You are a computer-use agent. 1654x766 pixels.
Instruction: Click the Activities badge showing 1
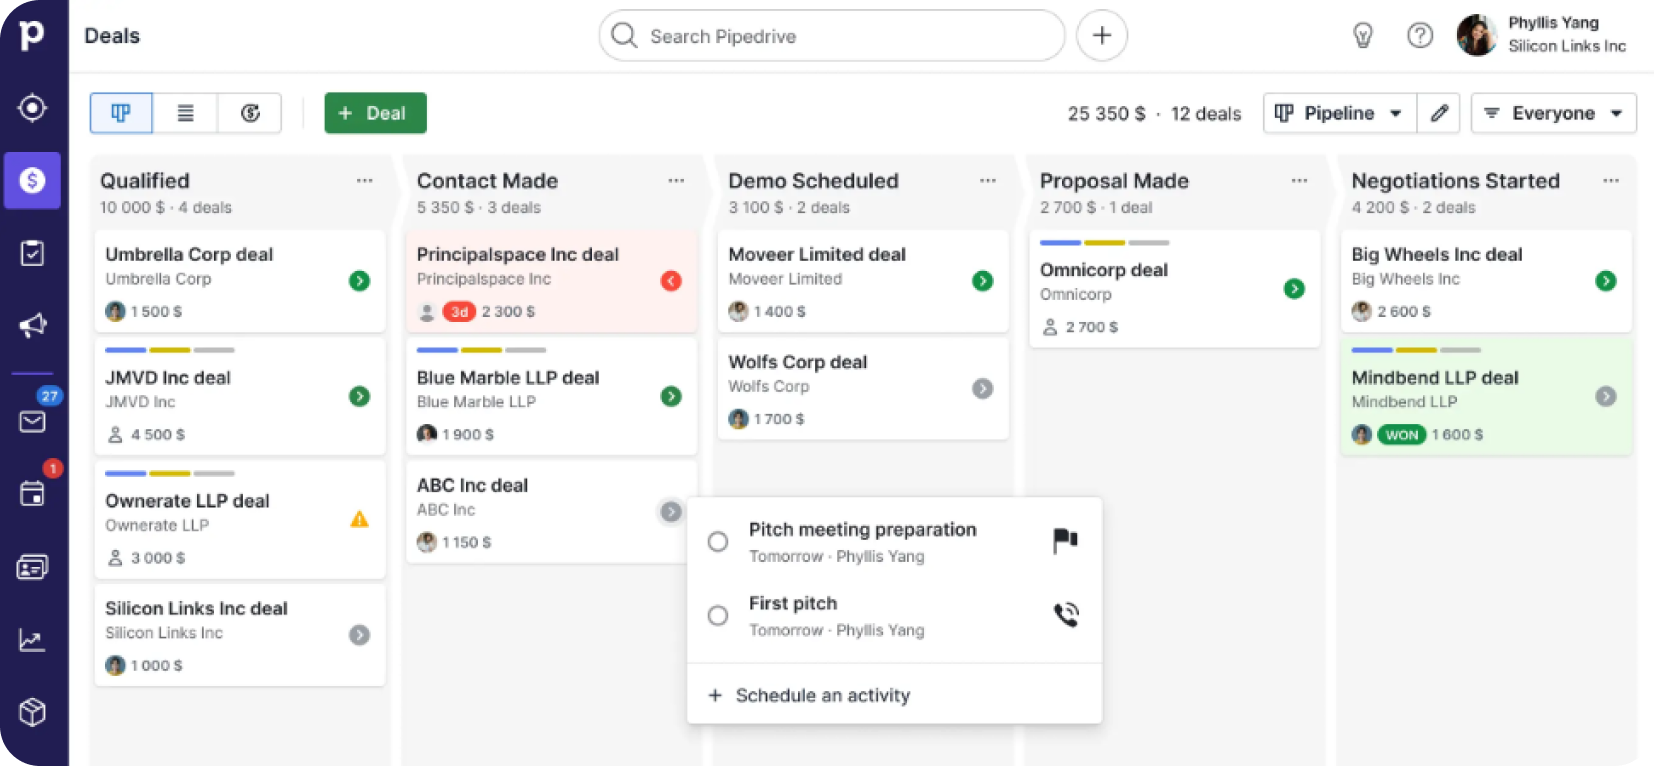[x=52, y=468]
